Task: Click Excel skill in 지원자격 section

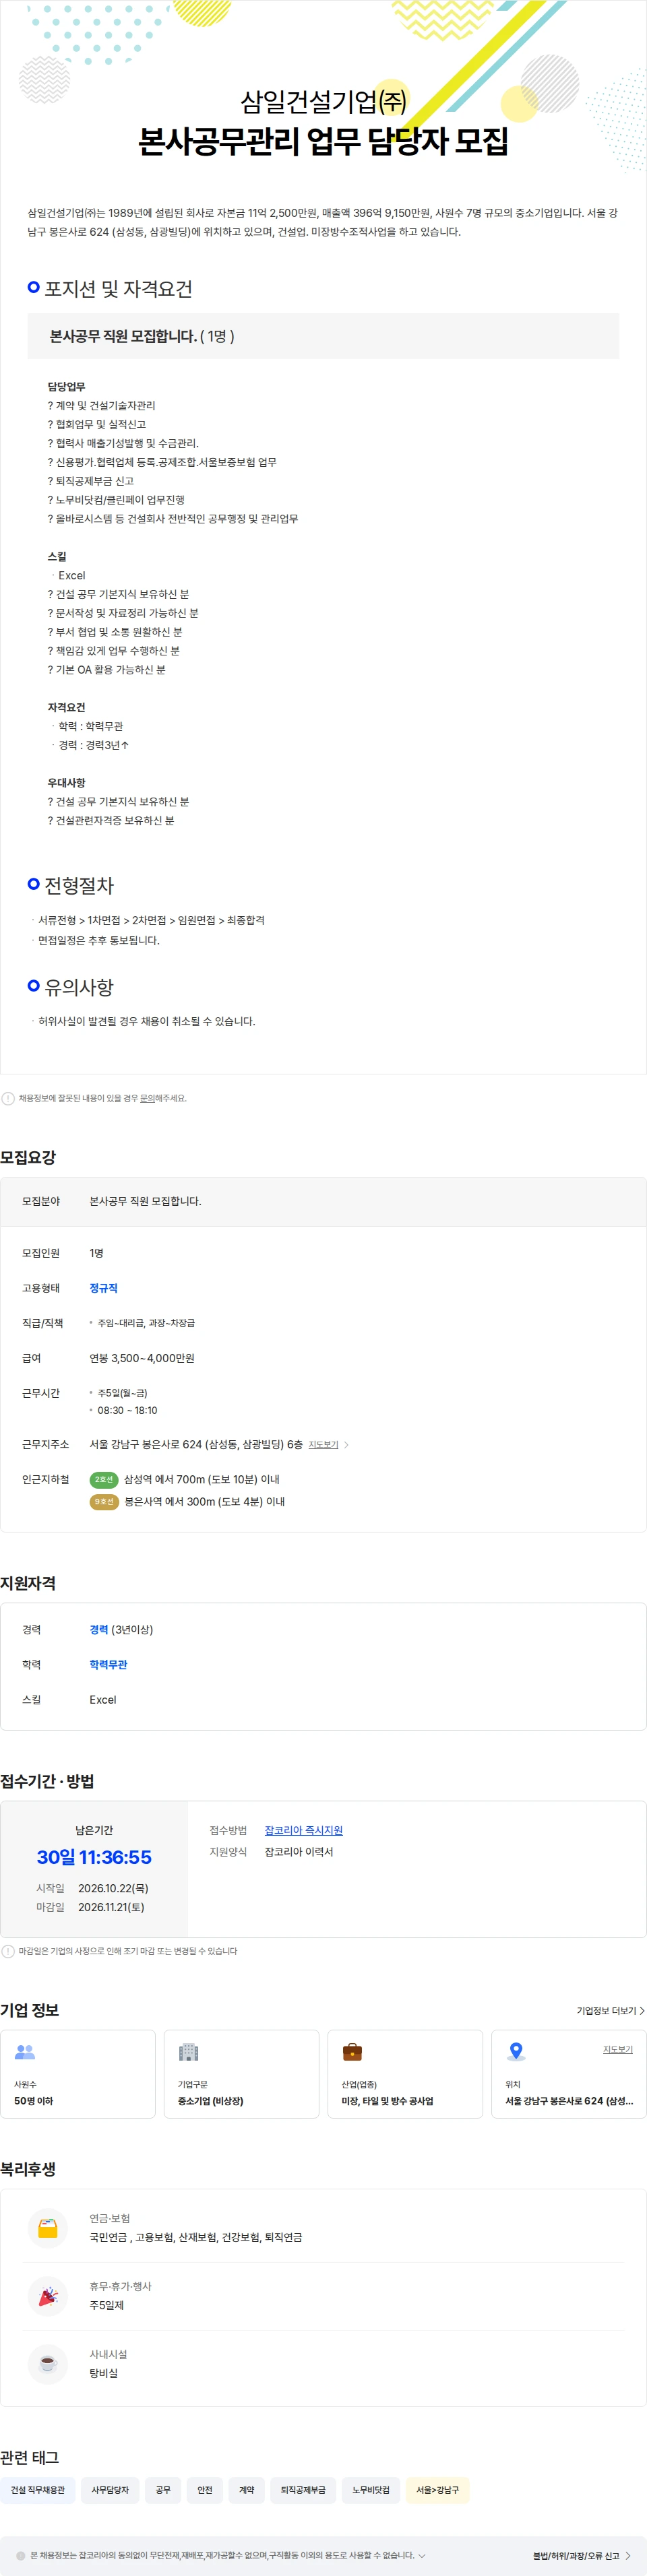Action: click(103, 1699)
